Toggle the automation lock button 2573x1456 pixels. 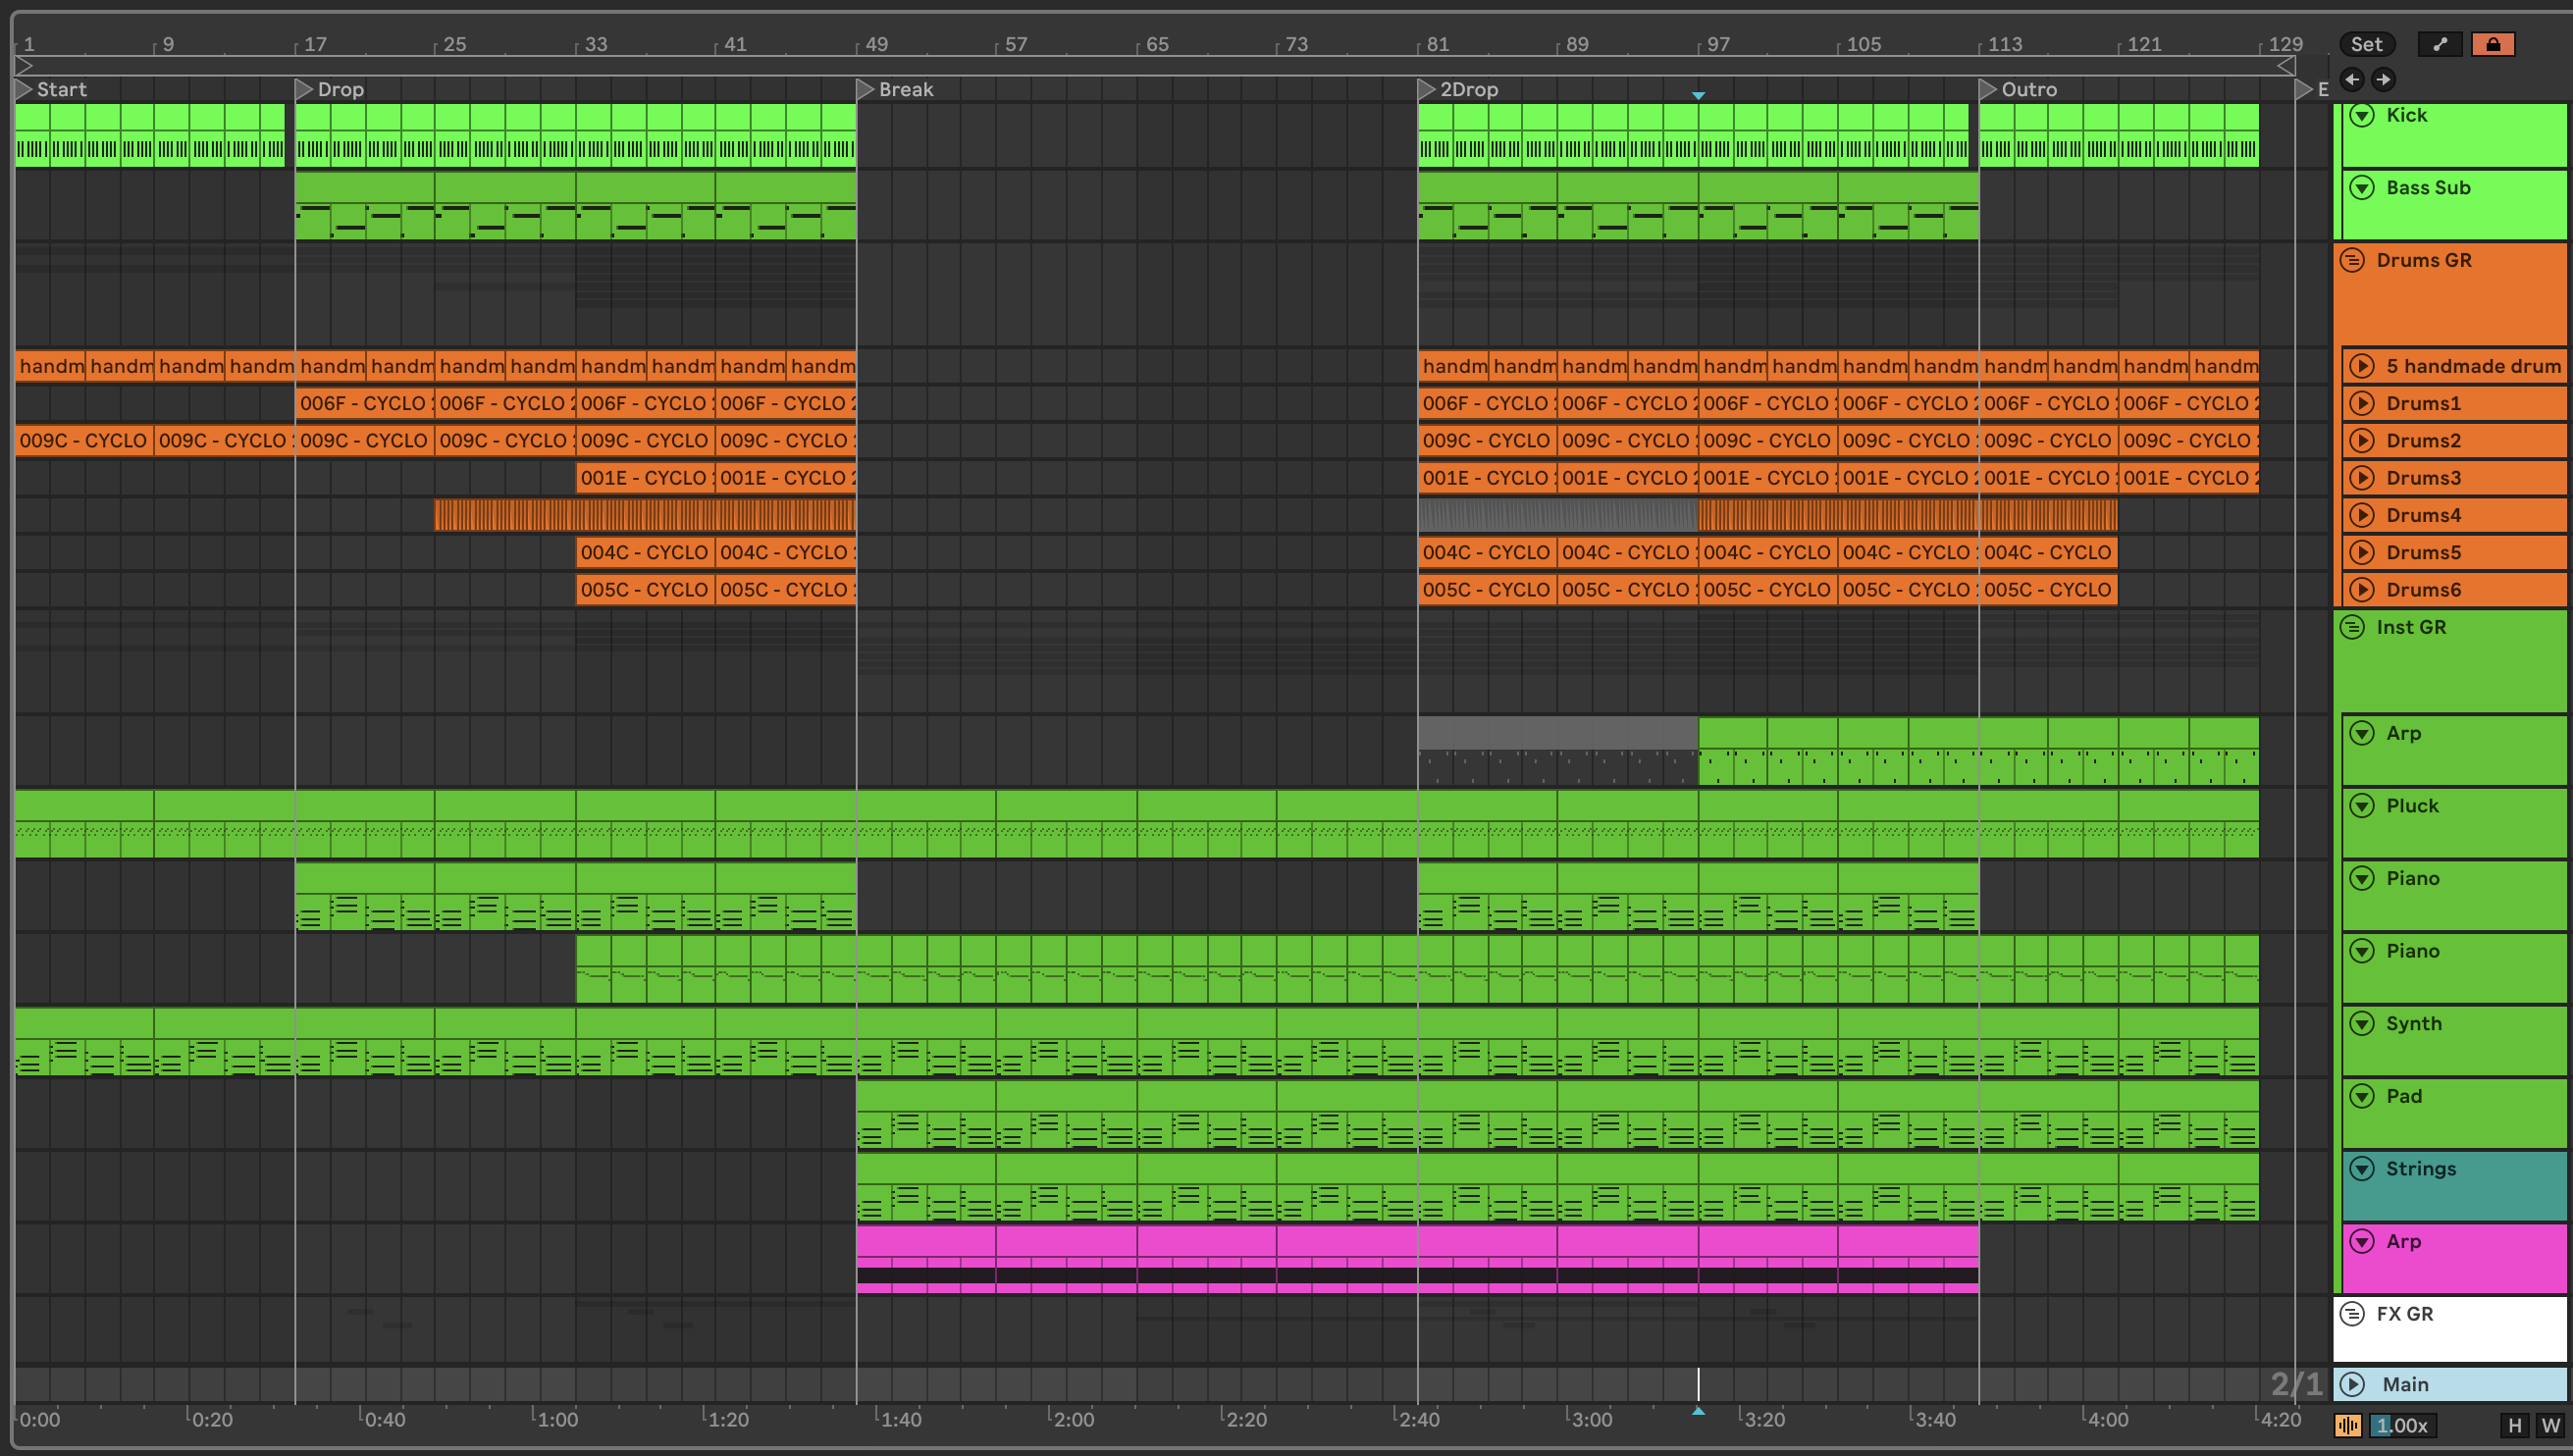2492,44
